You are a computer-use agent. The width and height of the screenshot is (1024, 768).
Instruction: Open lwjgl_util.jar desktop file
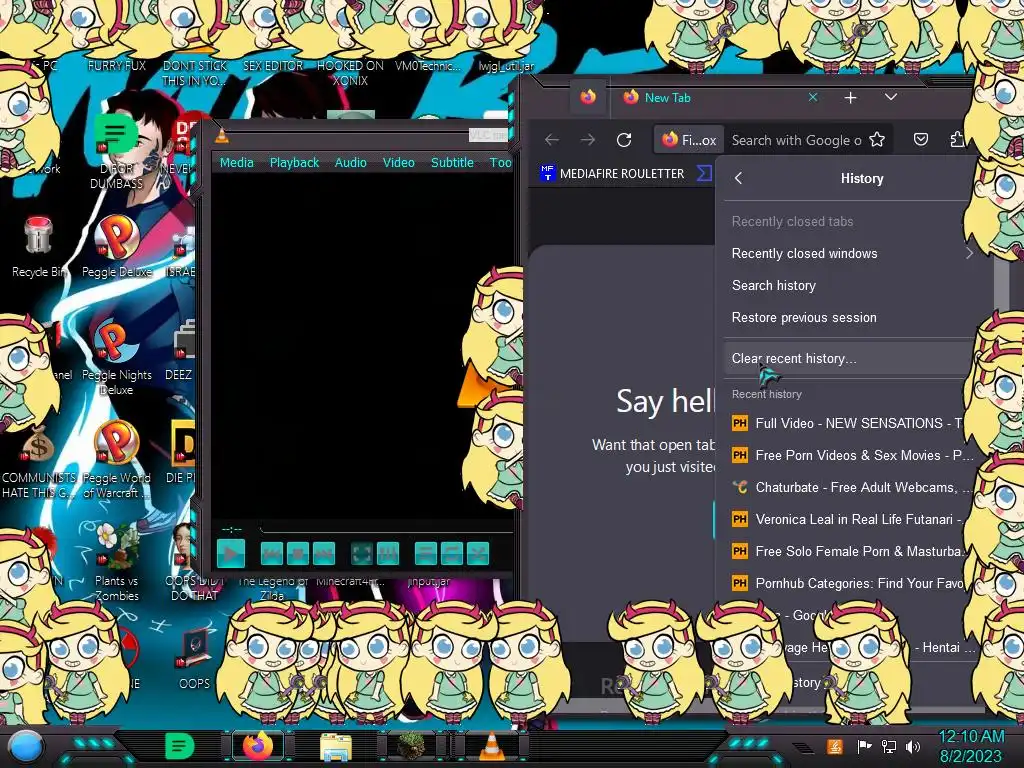coord(506,65)
